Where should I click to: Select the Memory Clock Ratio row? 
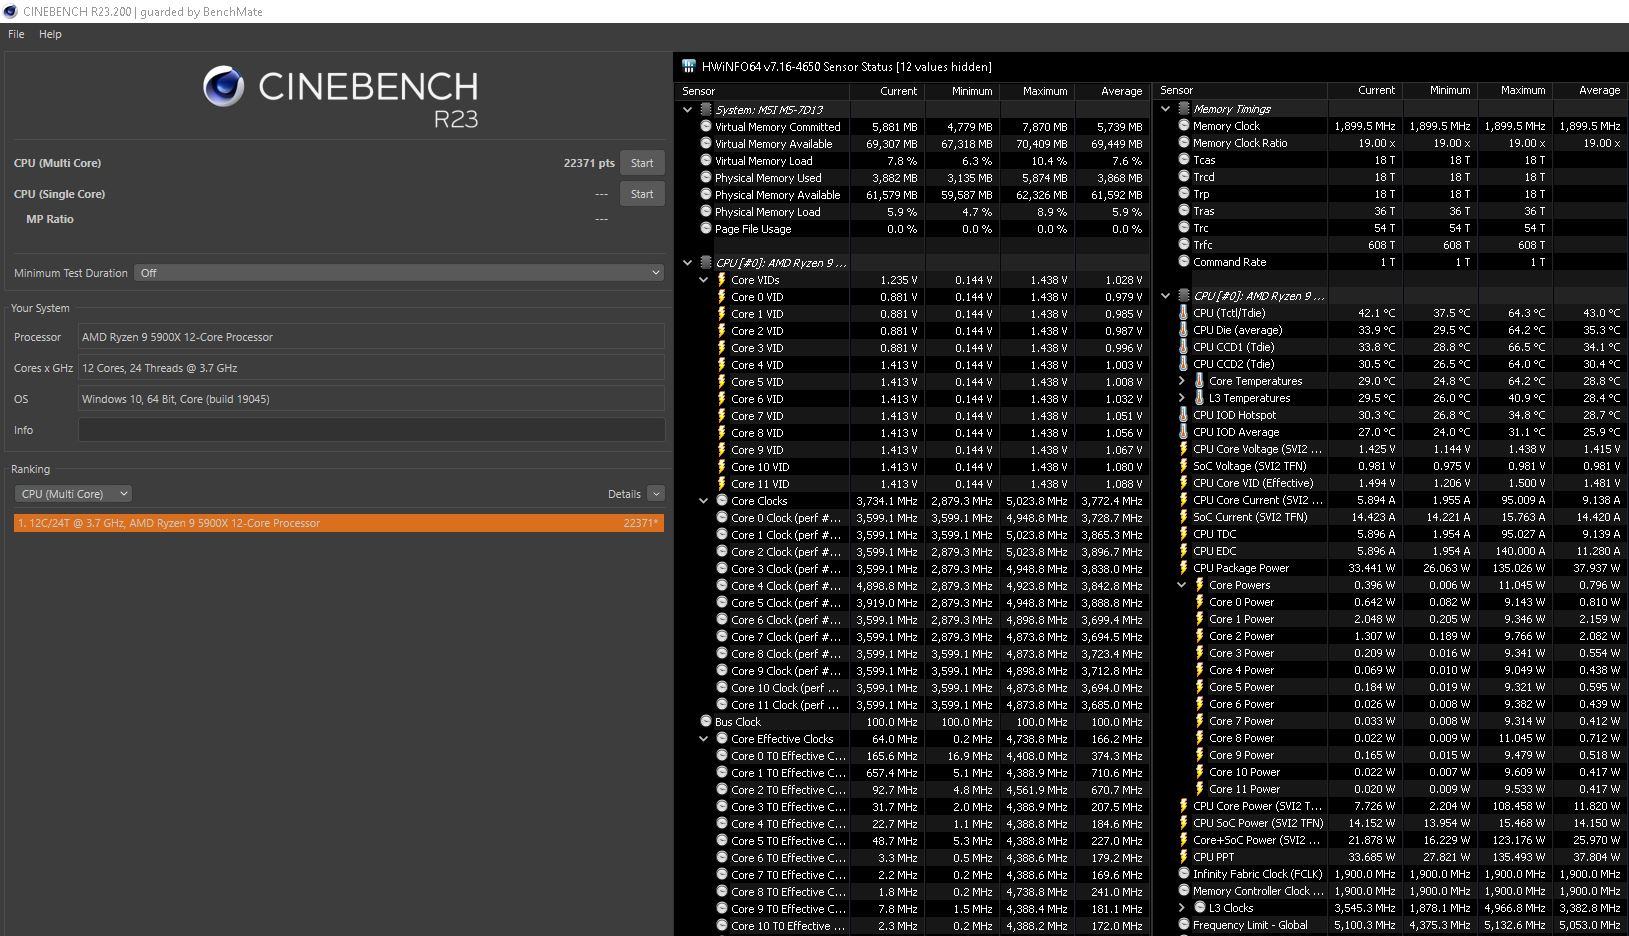(x=1391, y=143)
